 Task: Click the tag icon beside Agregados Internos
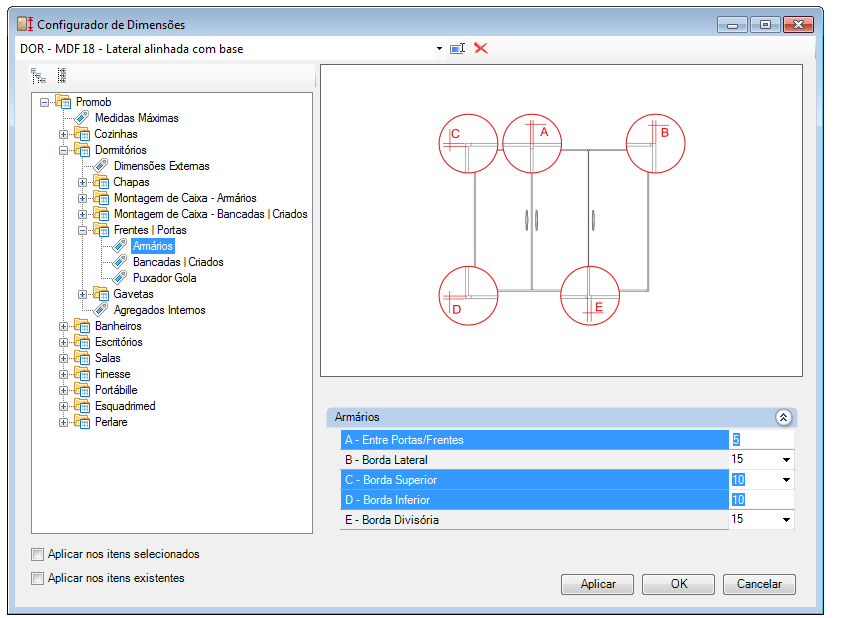[101, 310]
